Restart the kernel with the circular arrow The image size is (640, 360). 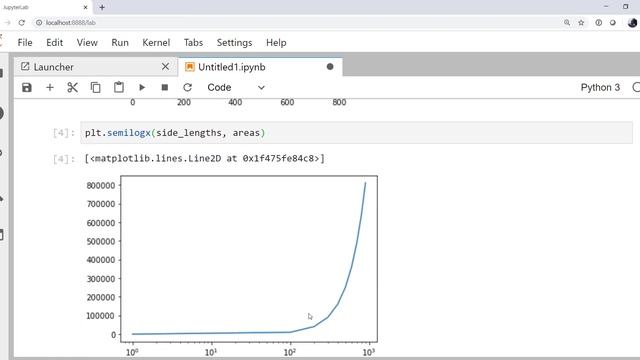[x=187, y=87]
